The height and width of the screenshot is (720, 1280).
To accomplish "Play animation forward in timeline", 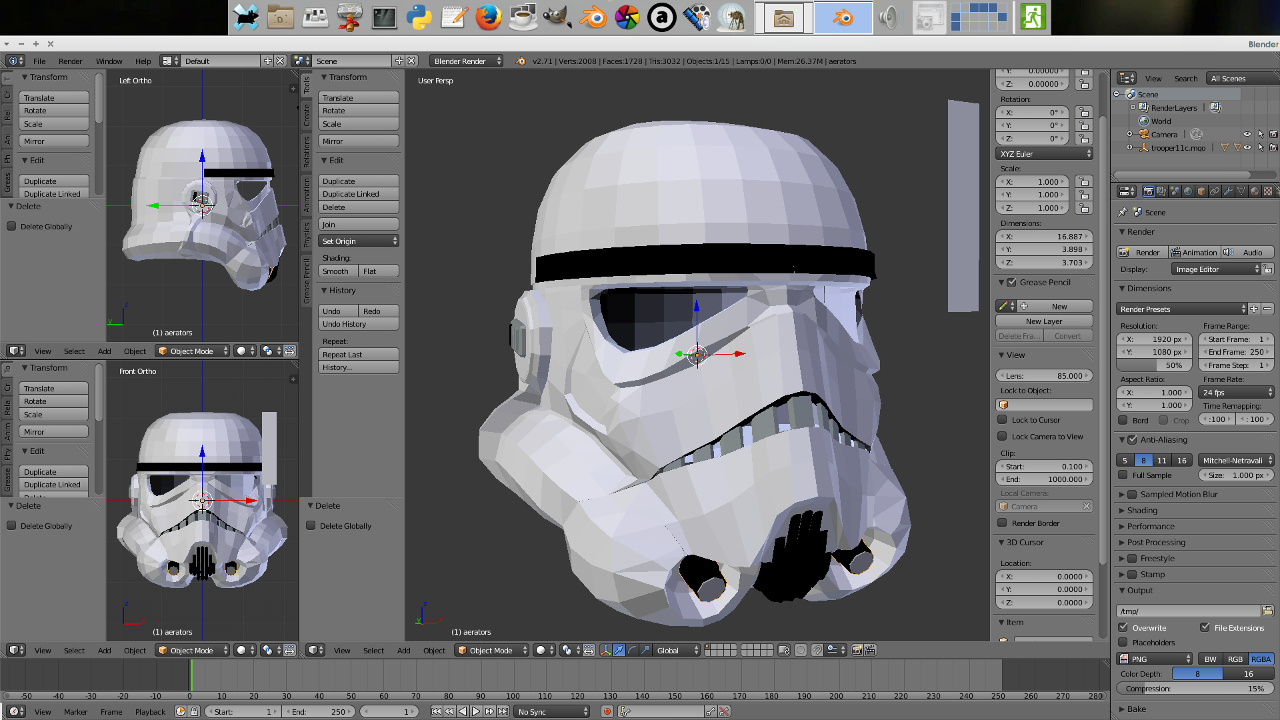I will [476, 711].
